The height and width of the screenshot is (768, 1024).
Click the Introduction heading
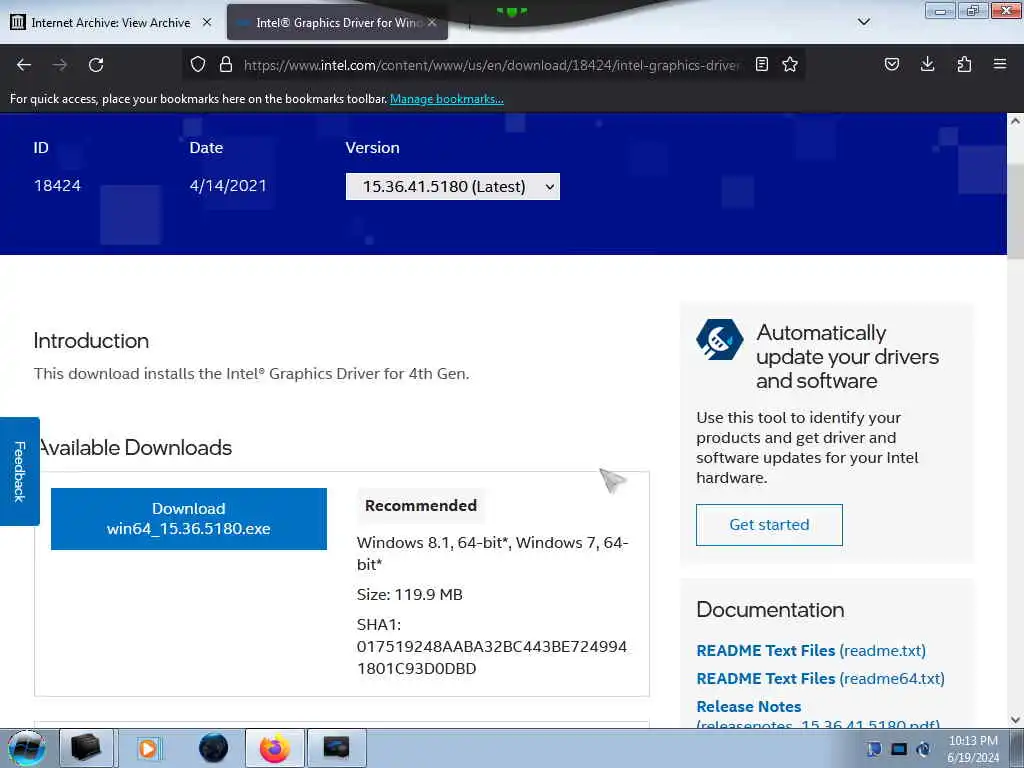[x=91, y=340]
